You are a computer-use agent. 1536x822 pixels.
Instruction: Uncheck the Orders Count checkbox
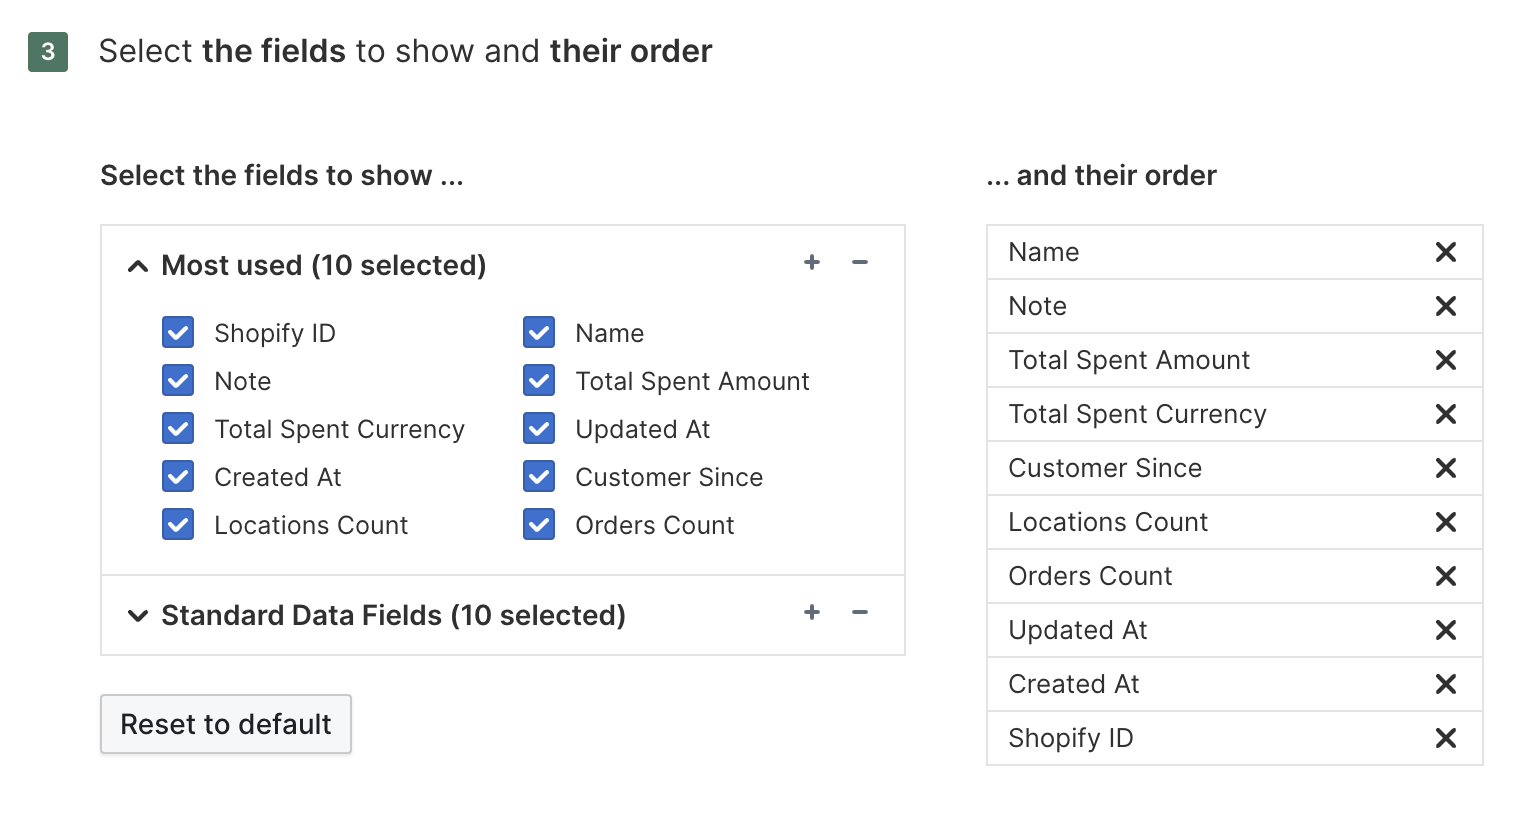(x=538, y=524)
